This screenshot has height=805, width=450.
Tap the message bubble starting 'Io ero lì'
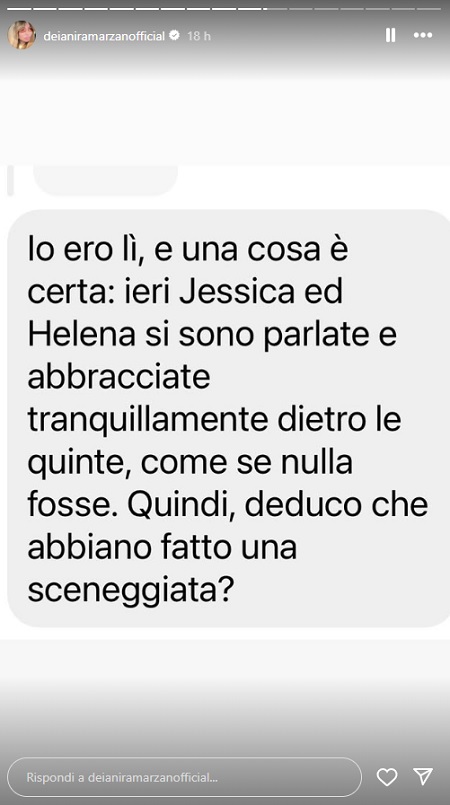pyautogui.click(x=229, y=418)
